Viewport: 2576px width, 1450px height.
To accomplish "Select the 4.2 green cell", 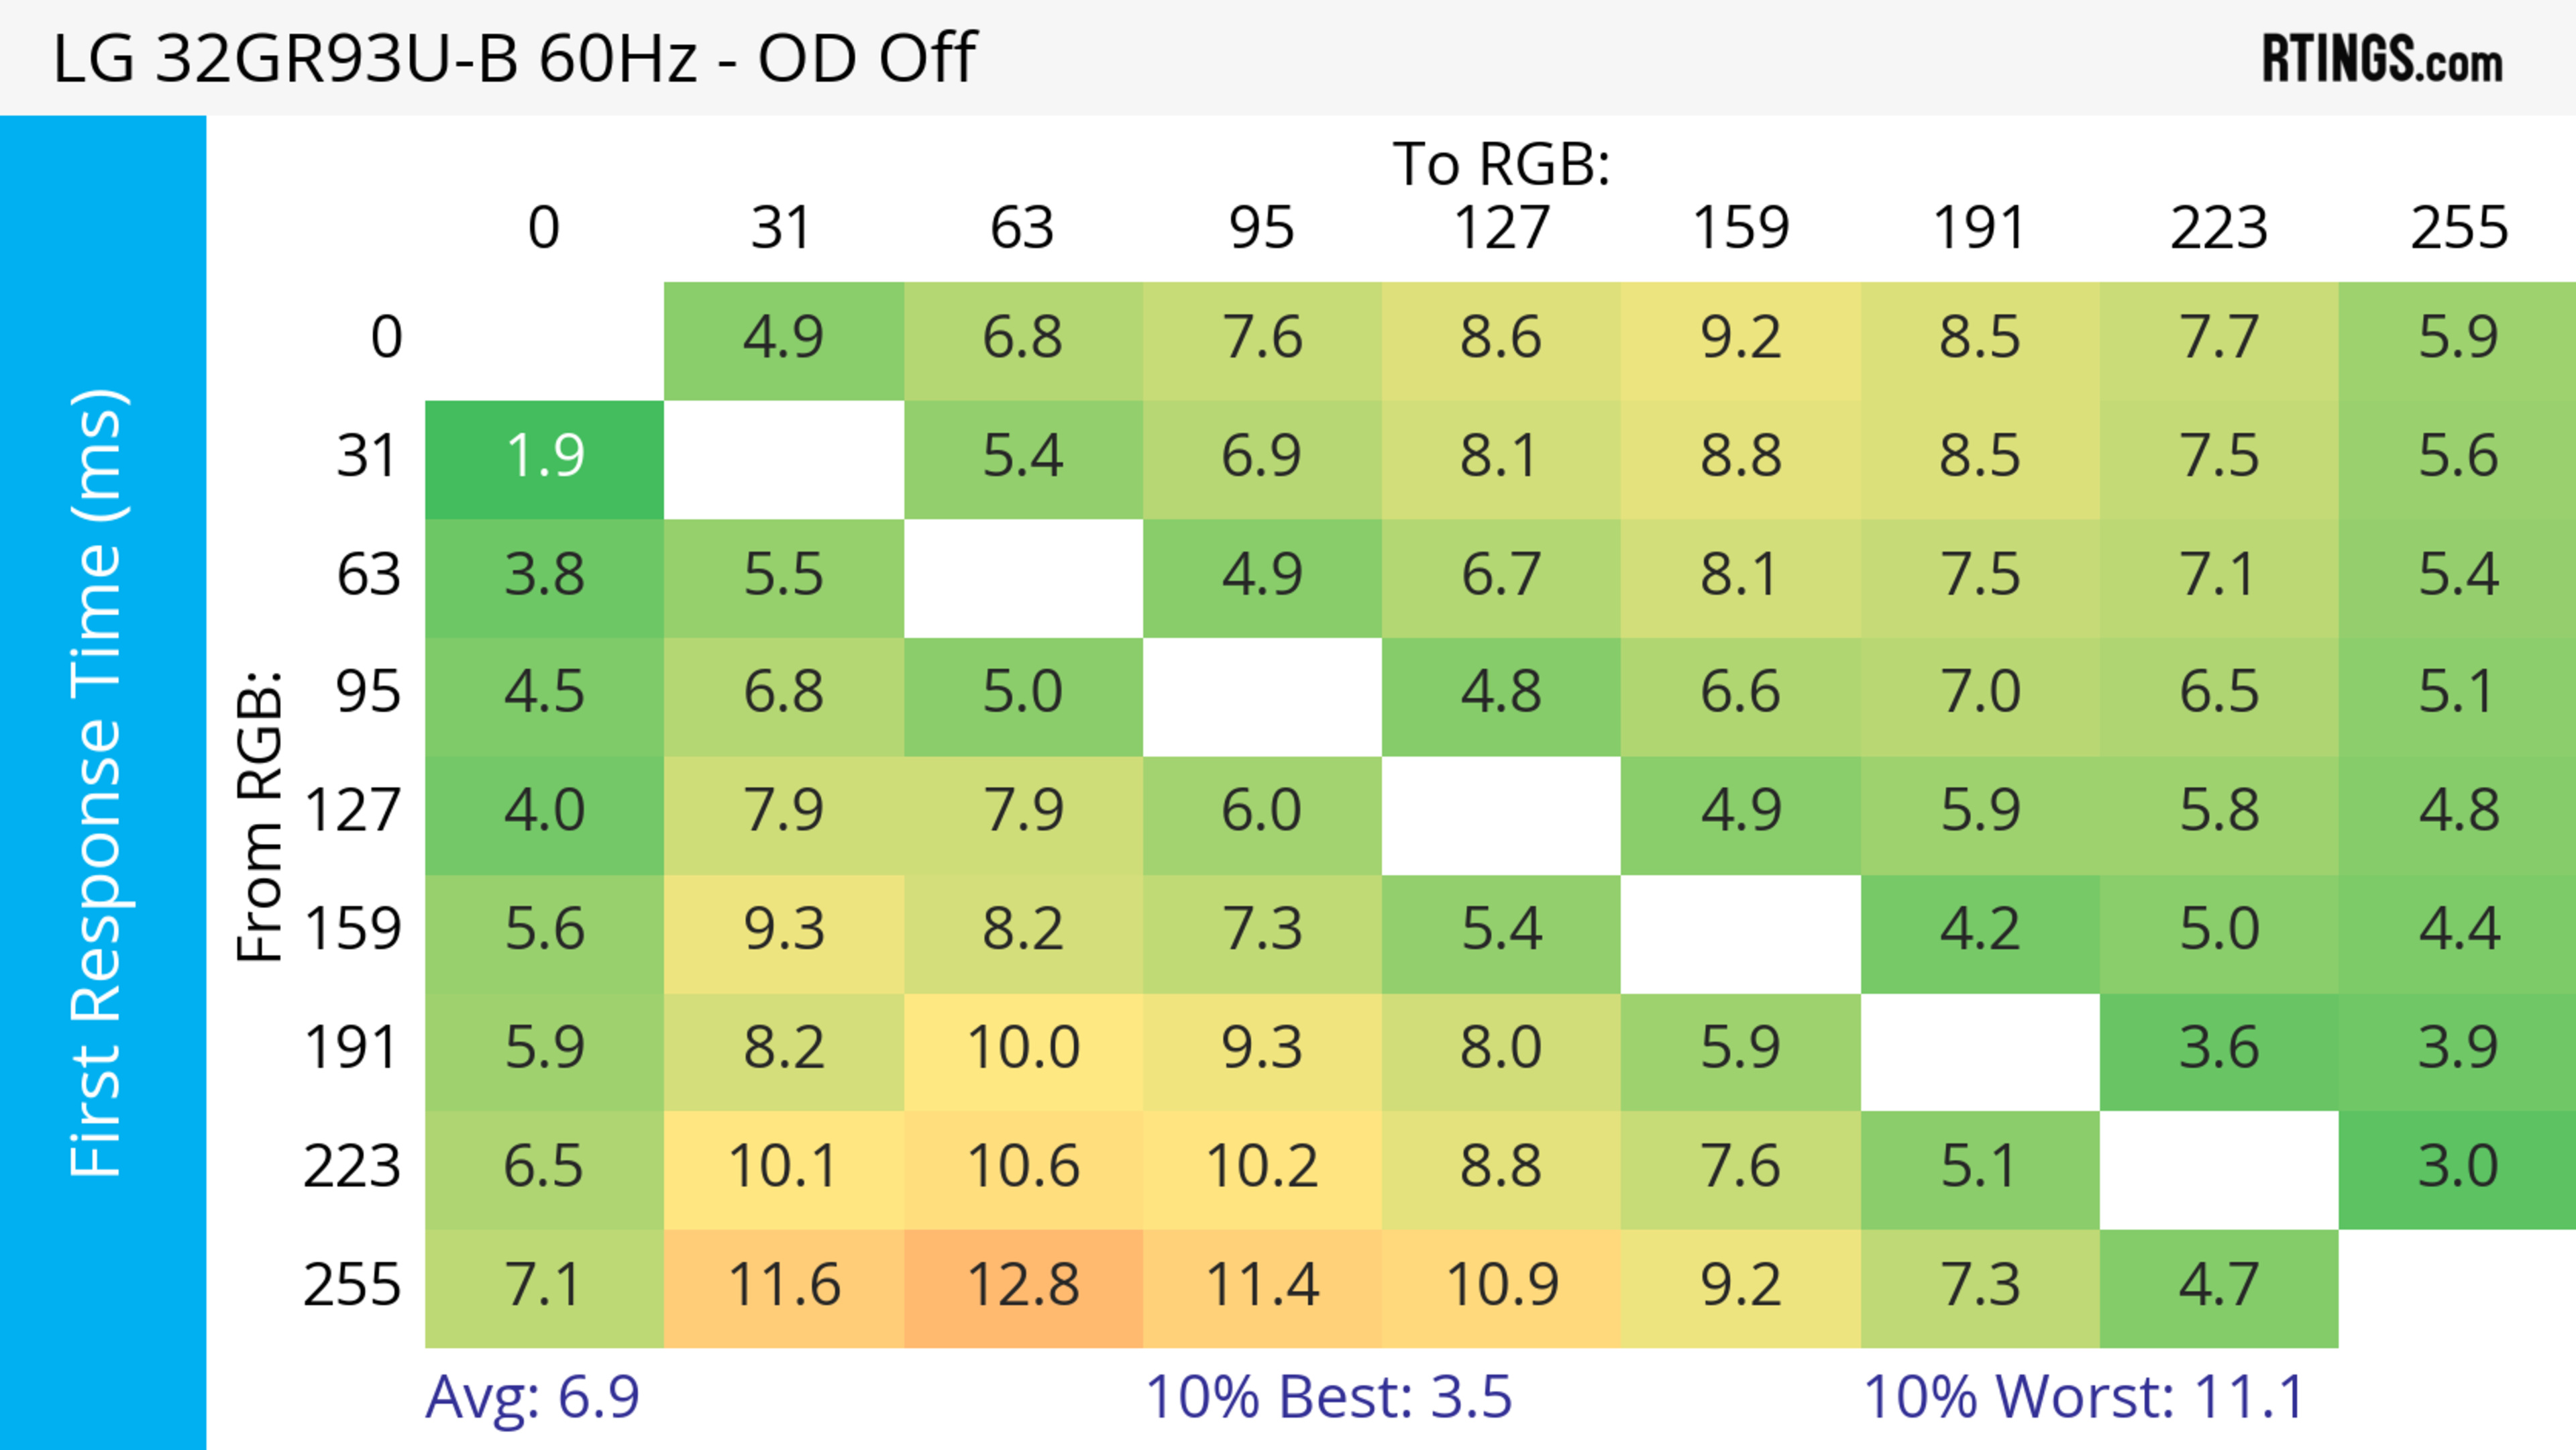I will pos(1980,930).
